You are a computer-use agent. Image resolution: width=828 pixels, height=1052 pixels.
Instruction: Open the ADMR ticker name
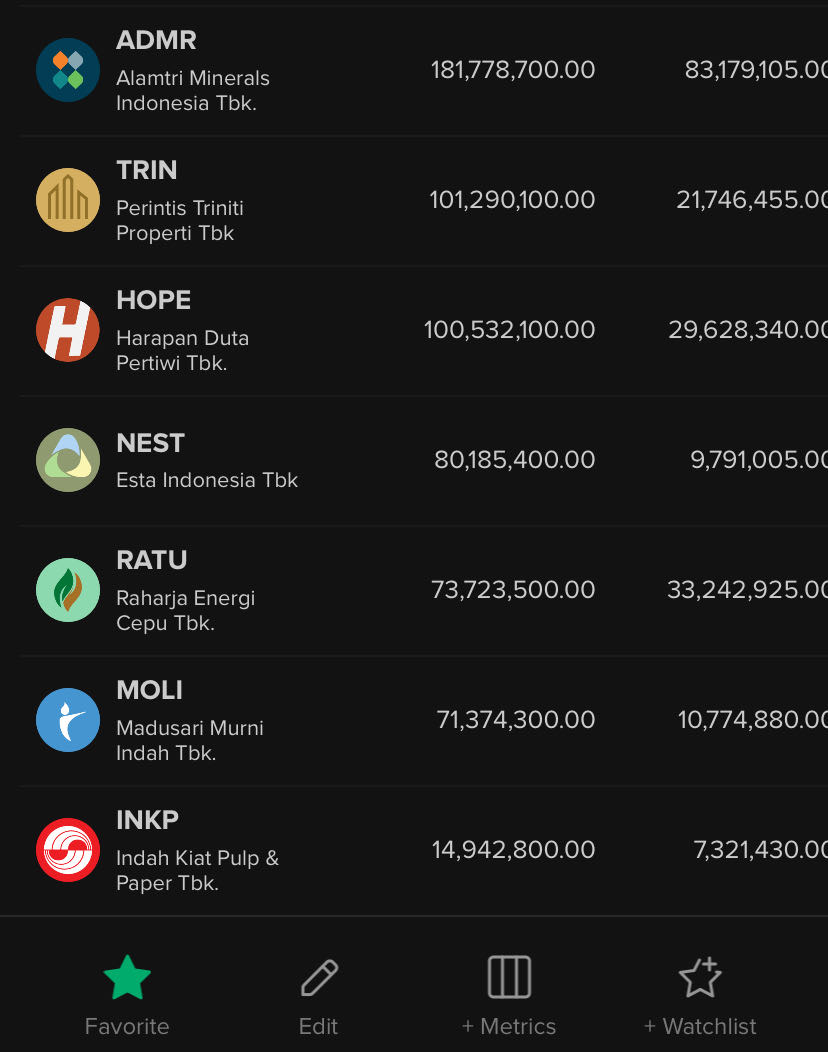click(156, 41)
